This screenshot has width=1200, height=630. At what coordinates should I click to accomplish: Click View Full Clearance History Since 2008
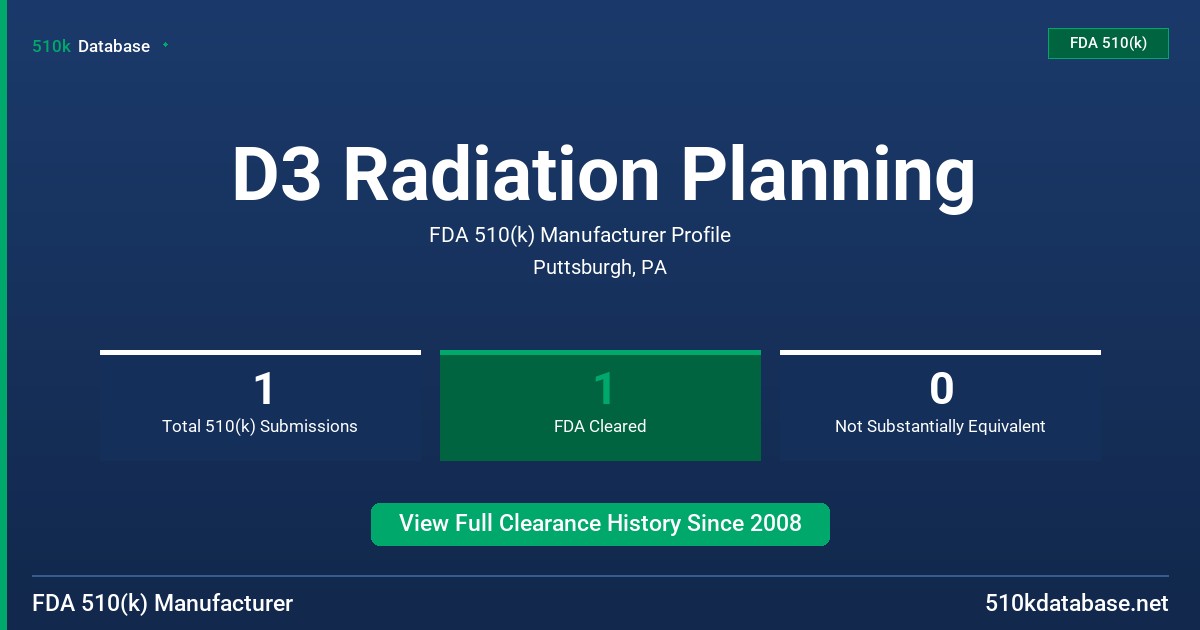click(x=600, y=524)
